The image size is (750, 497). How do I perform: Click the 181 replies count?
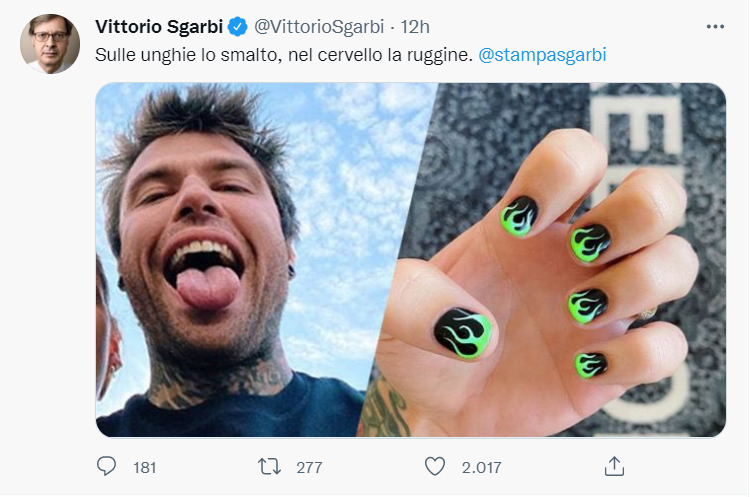tap(144, 467)
